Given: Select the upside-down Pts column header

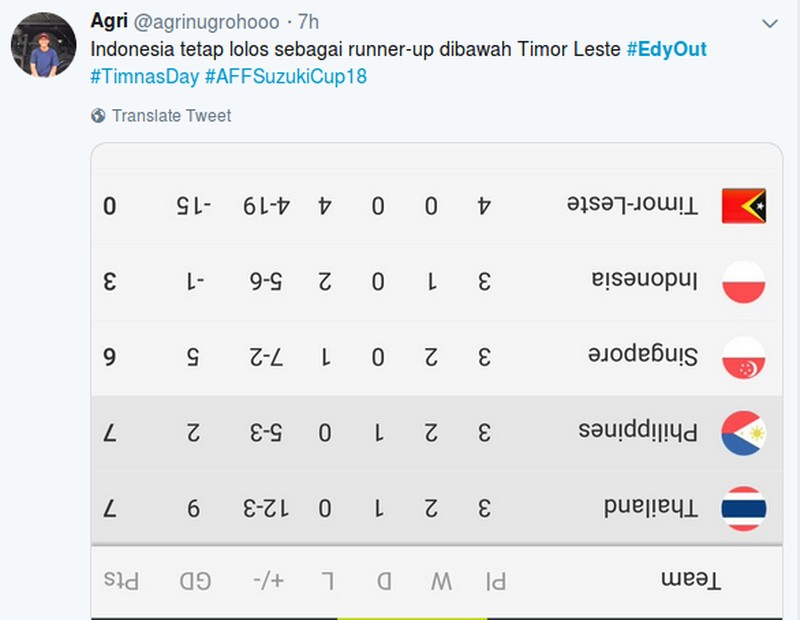Looking at the screenshot, I should coord(121,581).
